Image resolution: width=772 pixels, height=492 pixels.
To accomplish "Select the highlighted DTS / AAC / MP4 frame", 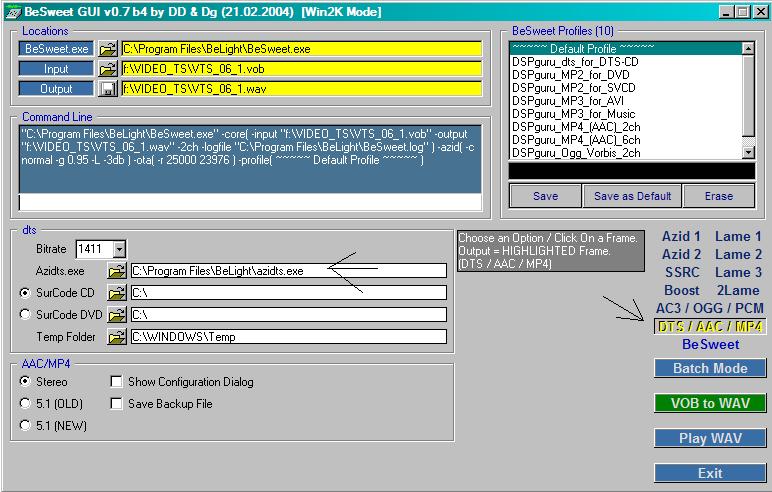I will 709,327.
